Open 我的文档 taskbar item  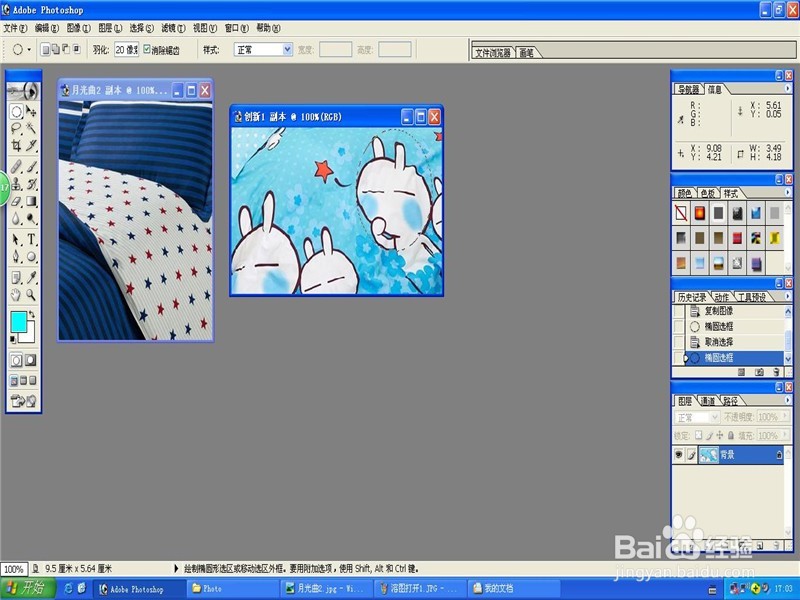pos(514,588)
